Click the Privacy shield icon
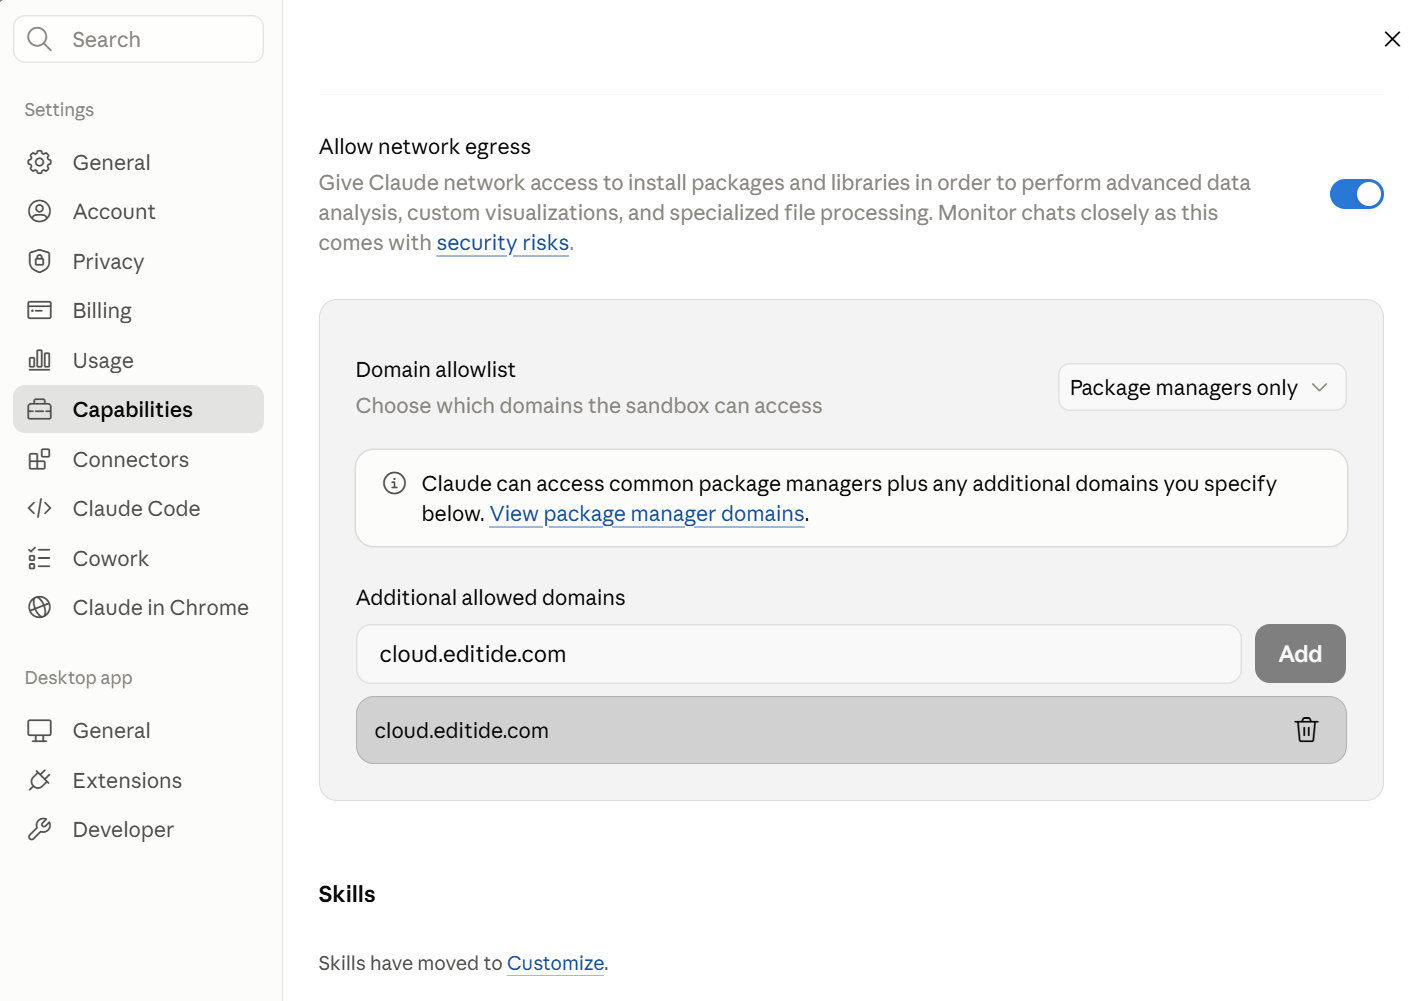This screenshot has width=1409, height=1001. (x=39, y=261)
